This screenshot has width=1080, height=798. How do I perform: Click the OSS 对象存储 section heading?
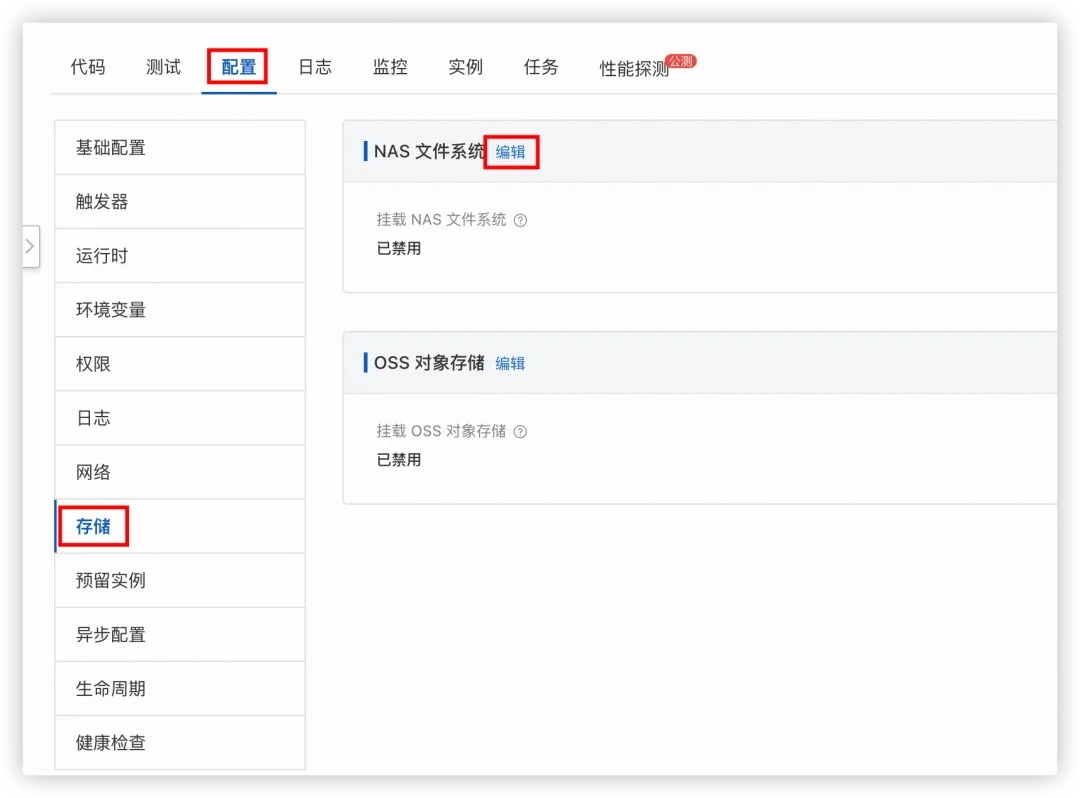[x=429, y=363]
